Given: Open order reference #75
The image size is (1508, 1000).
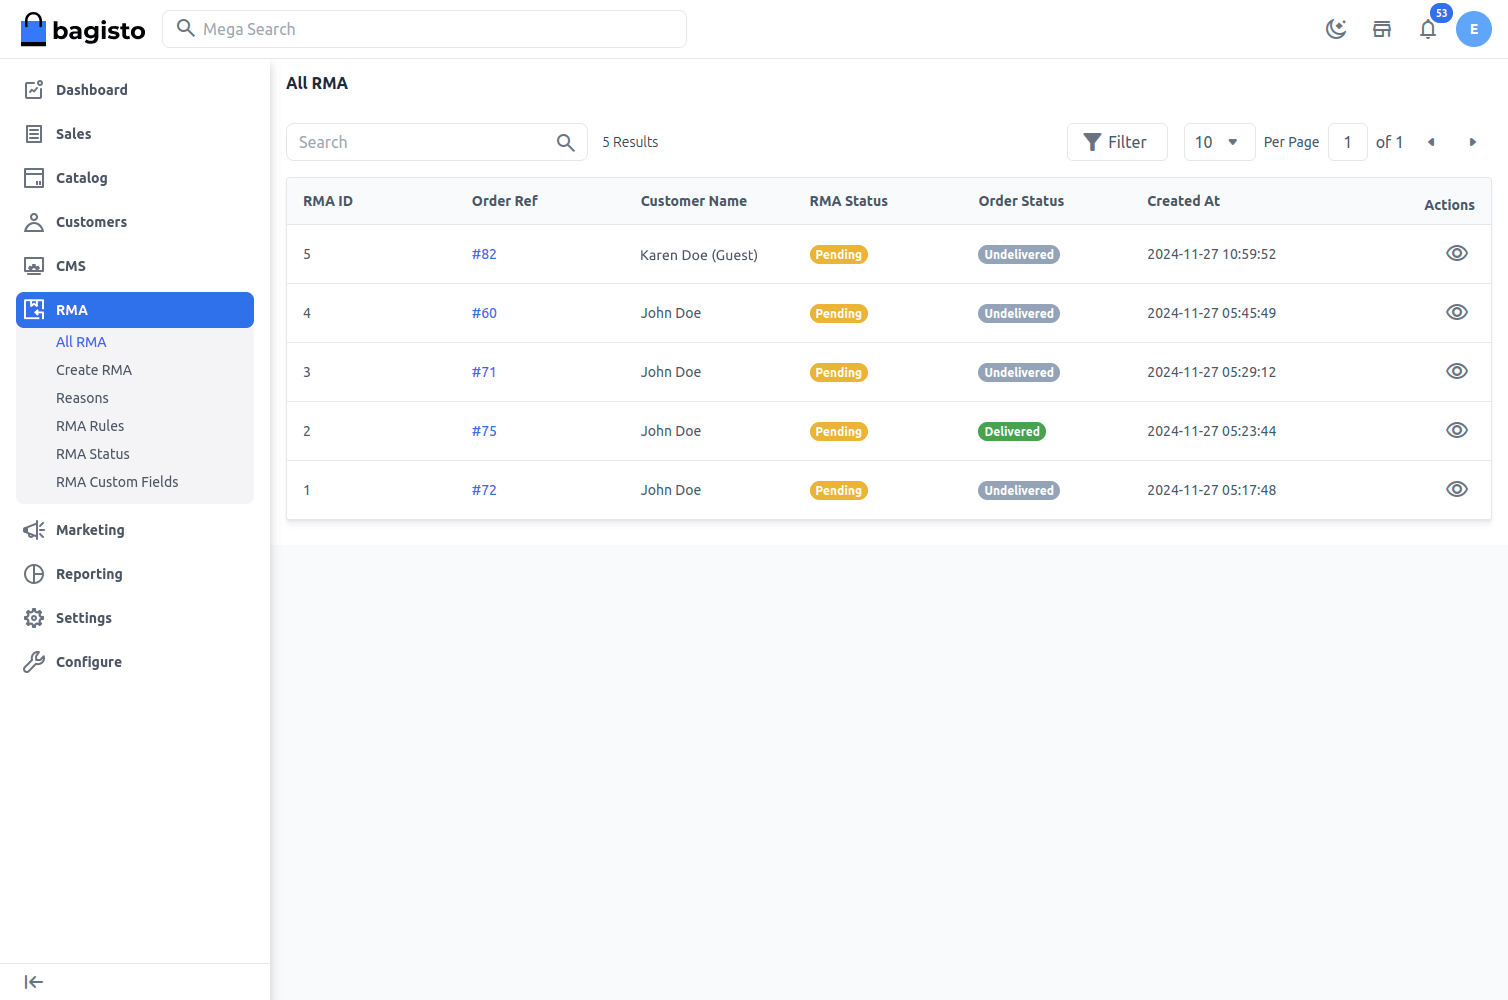Looking at the screenshot, I should click(x=484, y=431).
